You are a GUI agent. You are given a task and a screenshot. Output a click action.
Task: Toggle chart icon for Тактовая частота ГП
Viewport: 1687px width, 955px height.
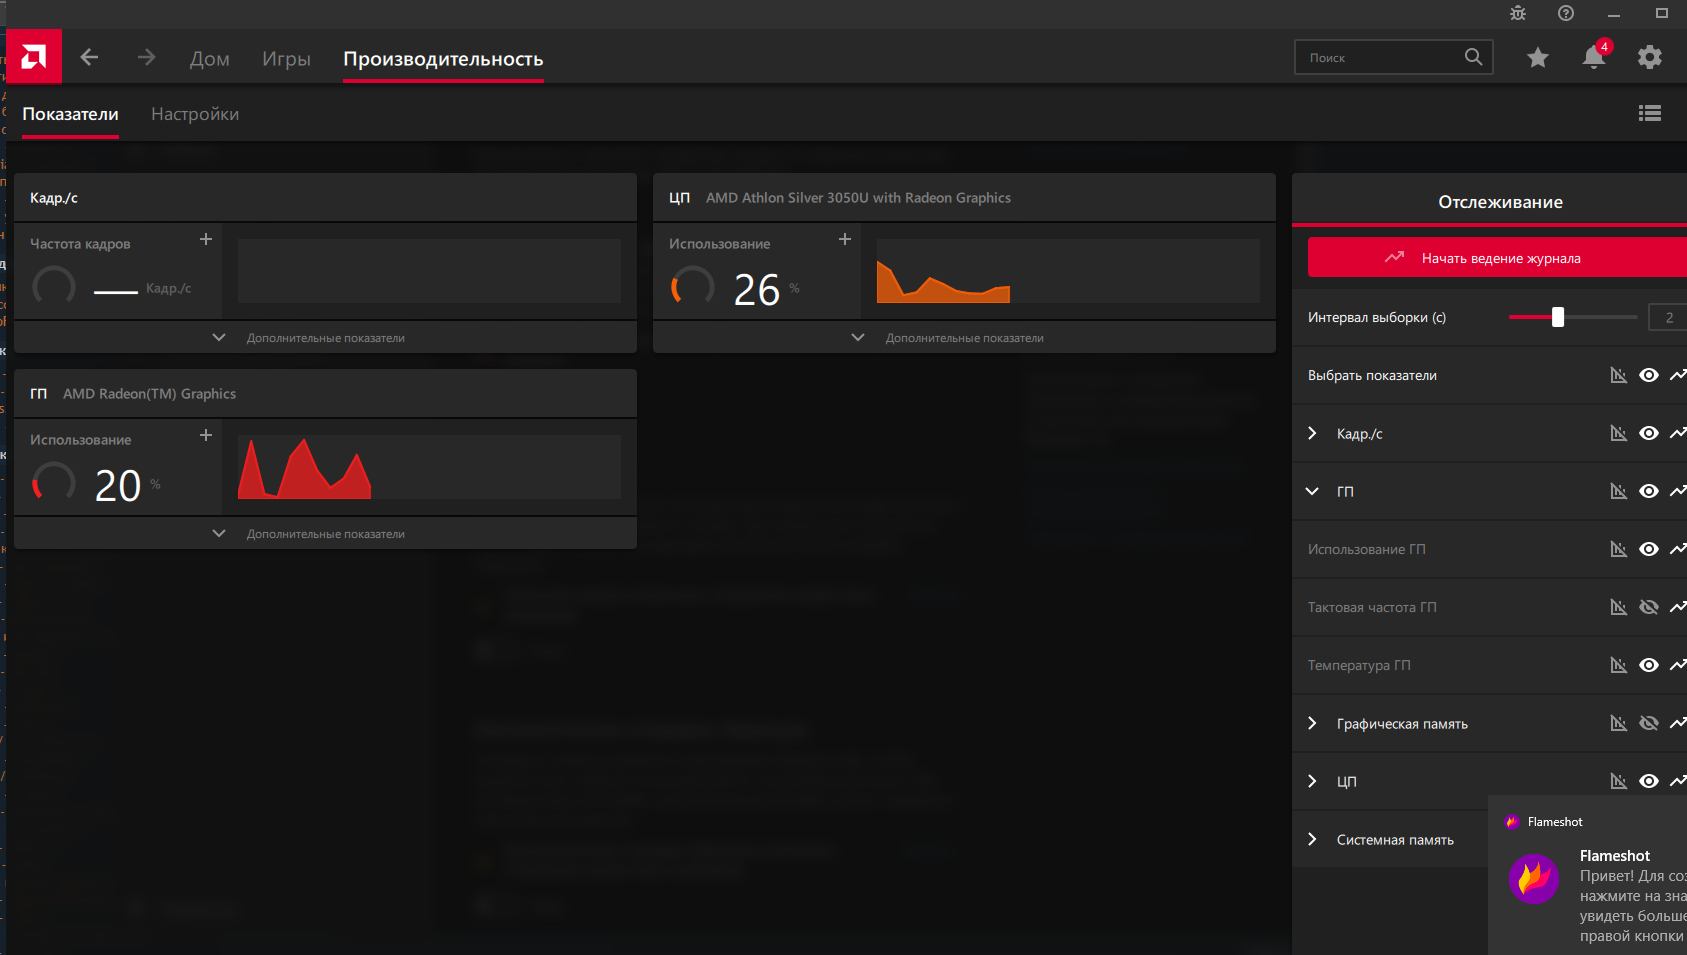click(x=1619, y=607)
